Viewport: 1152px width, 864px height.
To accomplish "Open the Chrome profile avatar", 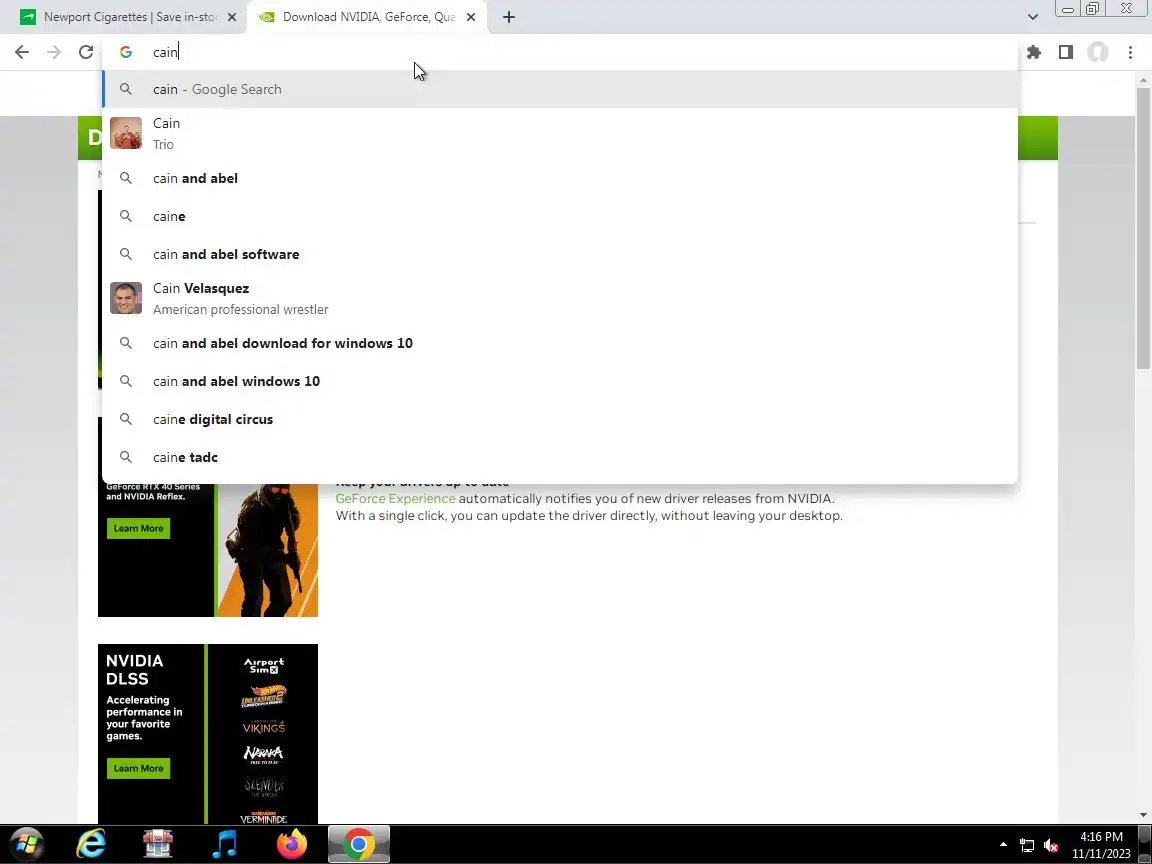I will 1098,52.
